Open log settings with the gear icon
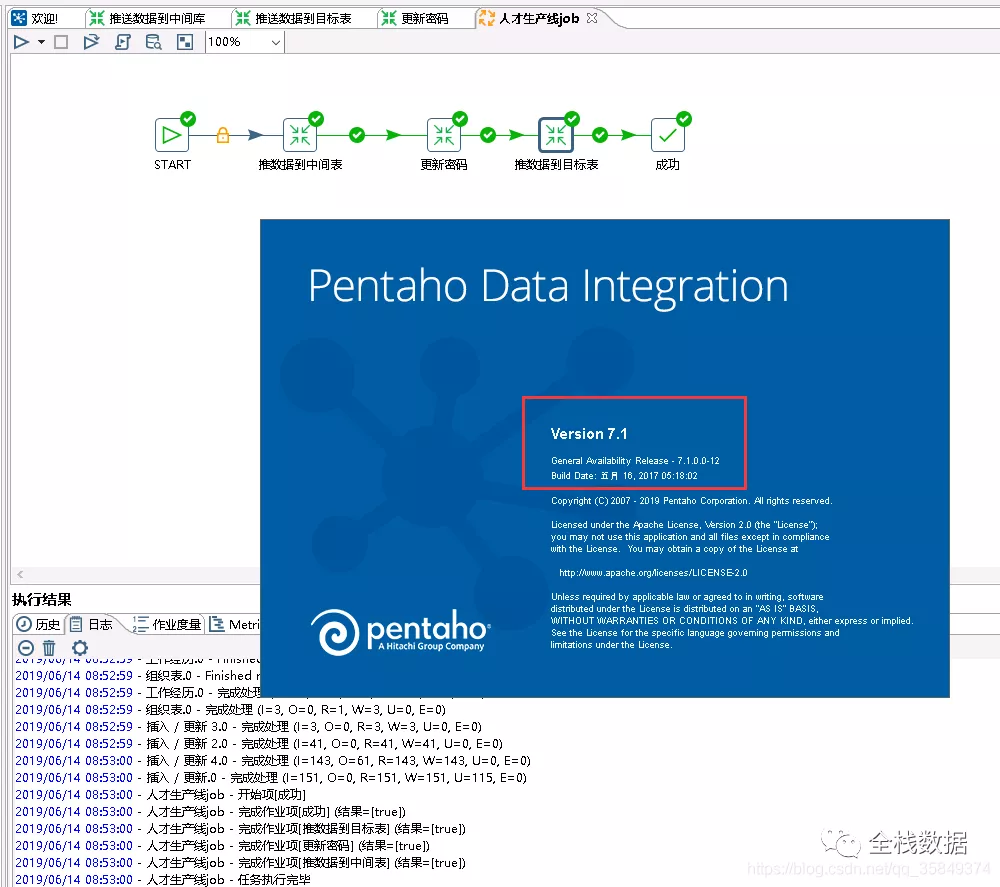 (80, 648)
